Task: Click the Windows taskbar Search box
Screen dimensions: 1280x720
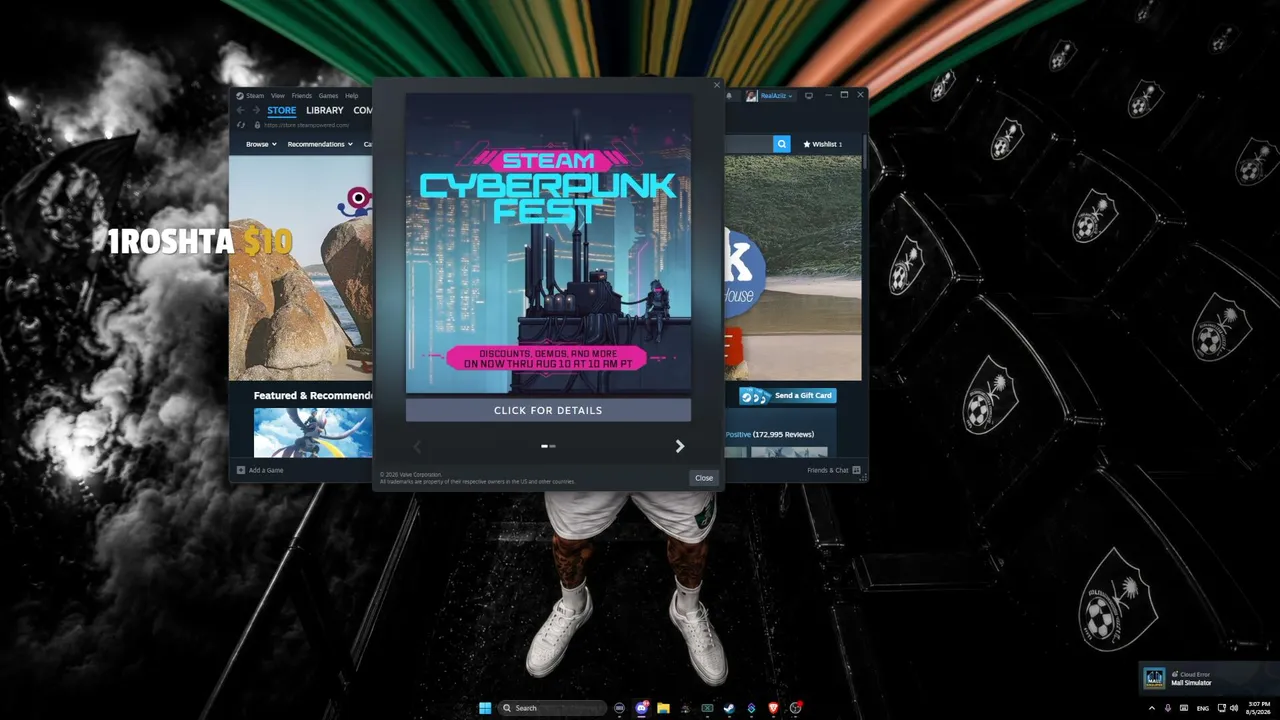Action: point(554,708)
